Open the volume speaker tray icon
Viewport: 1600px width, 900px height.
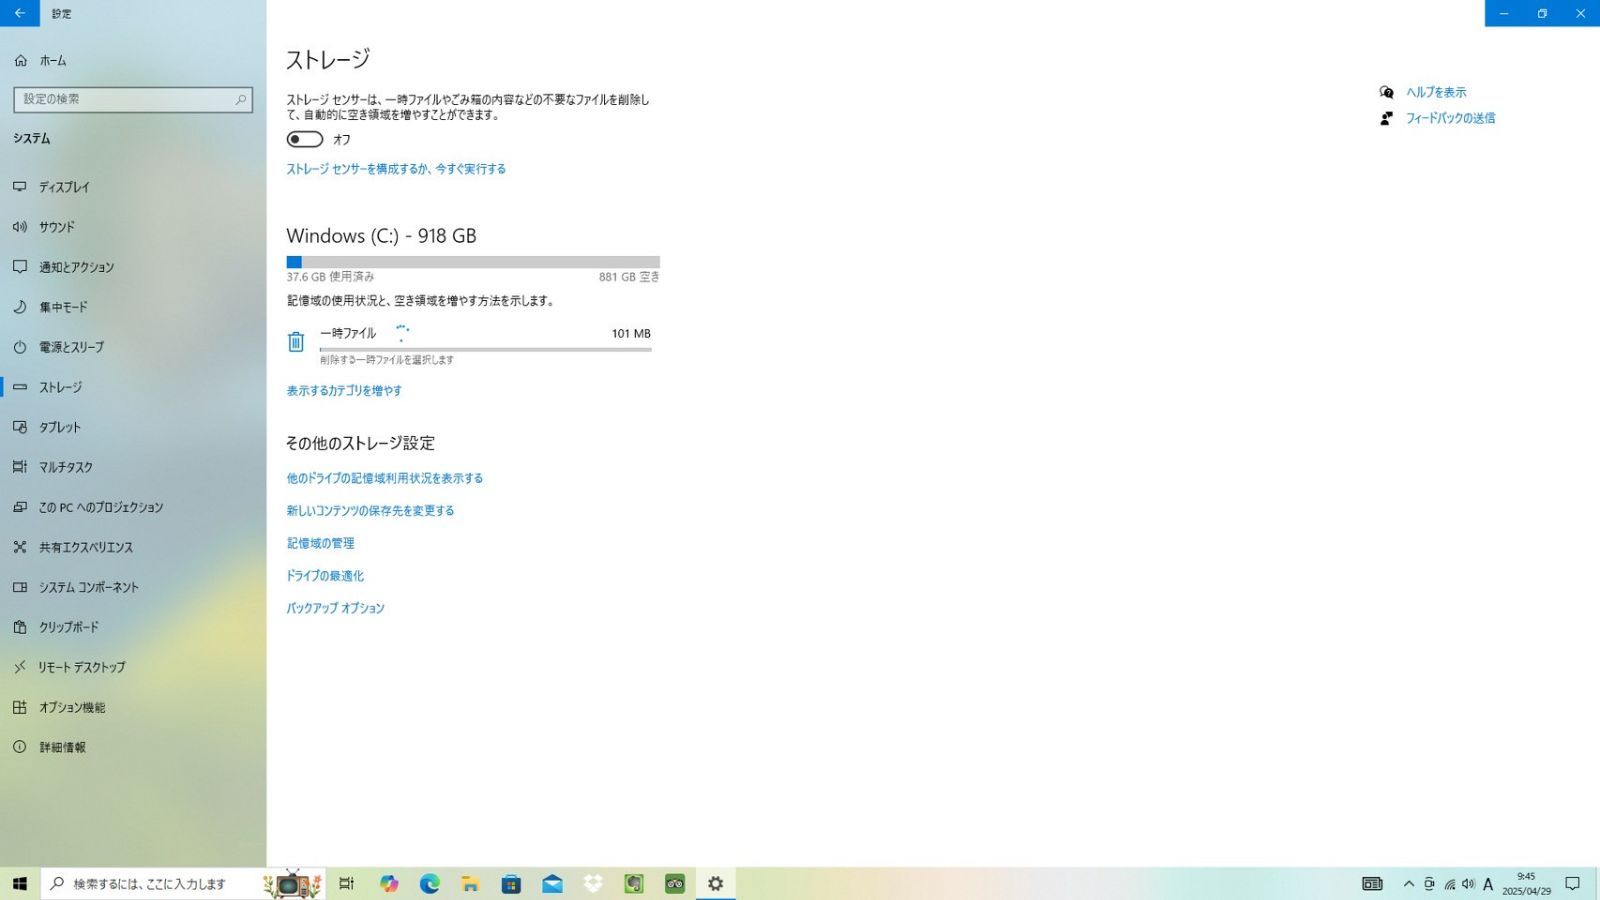click(x=1468, y=884)
